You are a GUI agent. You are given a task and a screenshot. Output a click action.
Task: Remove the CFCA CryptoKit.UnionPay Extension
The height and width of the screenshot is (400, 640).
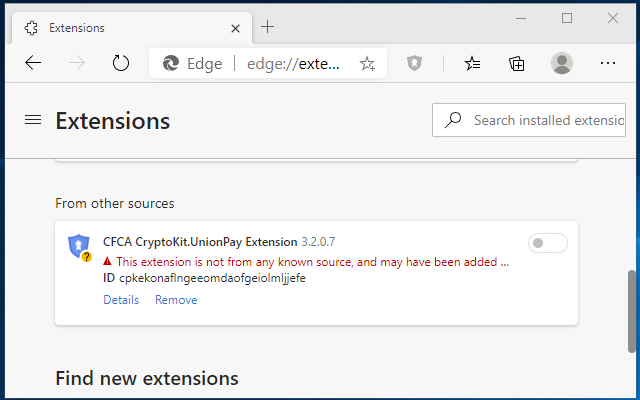tap(176, 300)
